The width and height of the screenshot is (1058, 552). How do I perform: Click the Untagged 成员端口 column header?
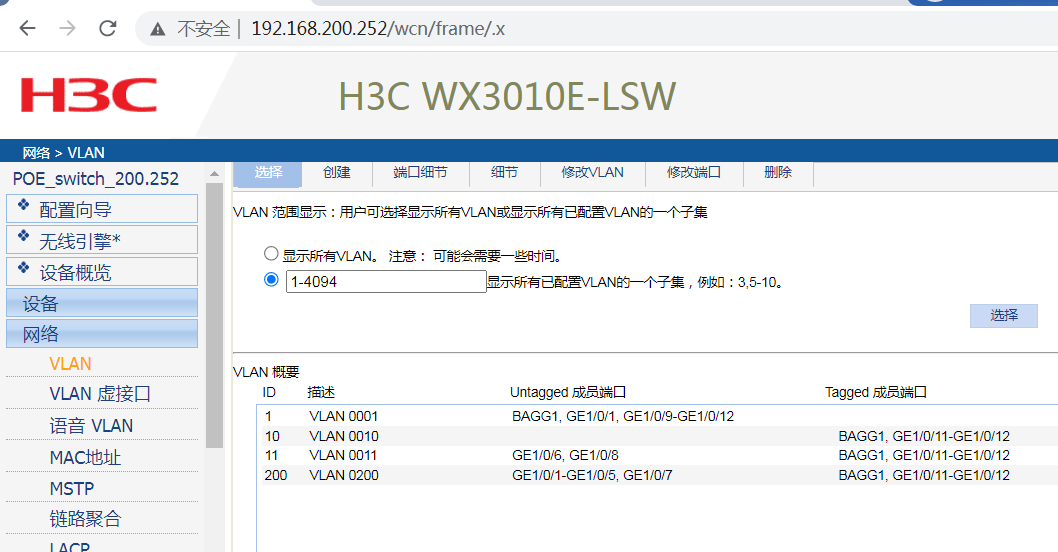[x=568, y=392]
